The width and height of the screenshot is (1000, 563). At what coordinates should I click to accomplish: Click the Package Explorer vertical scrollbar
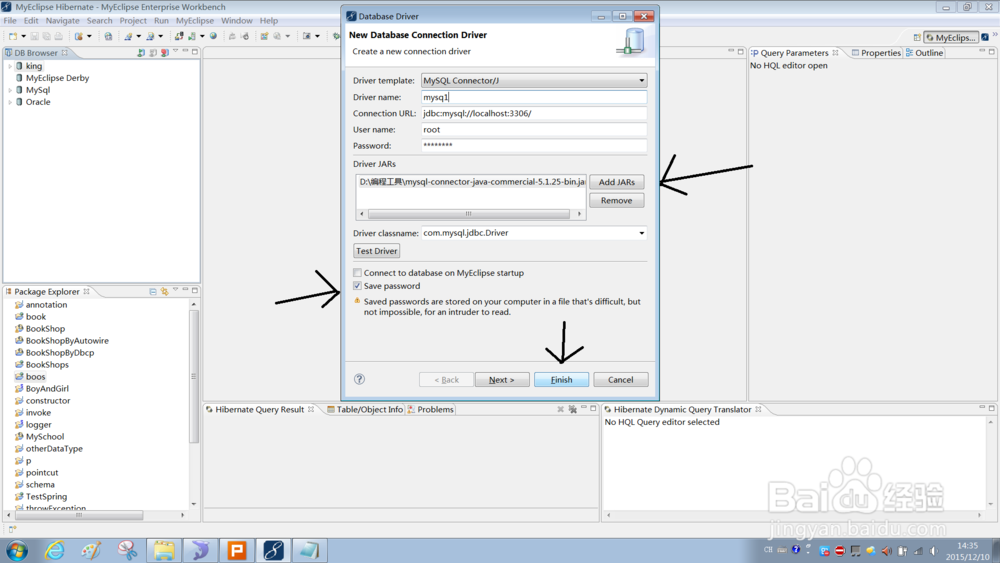pyautogui.click(x=194, y=376)
